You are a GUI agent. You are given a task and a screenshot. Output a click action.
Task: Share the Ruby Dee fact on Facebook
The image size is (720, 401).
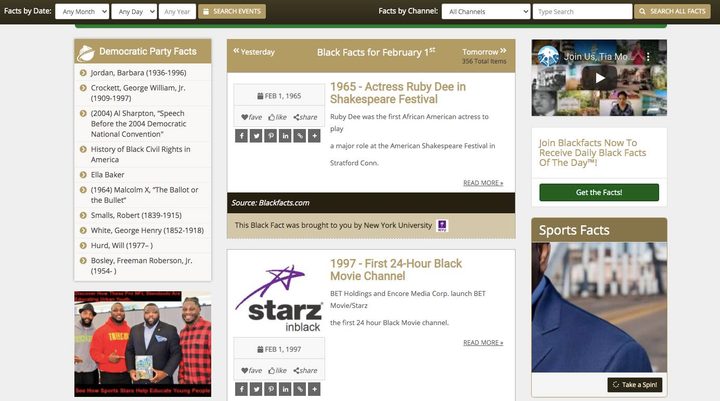pos(243,136)
